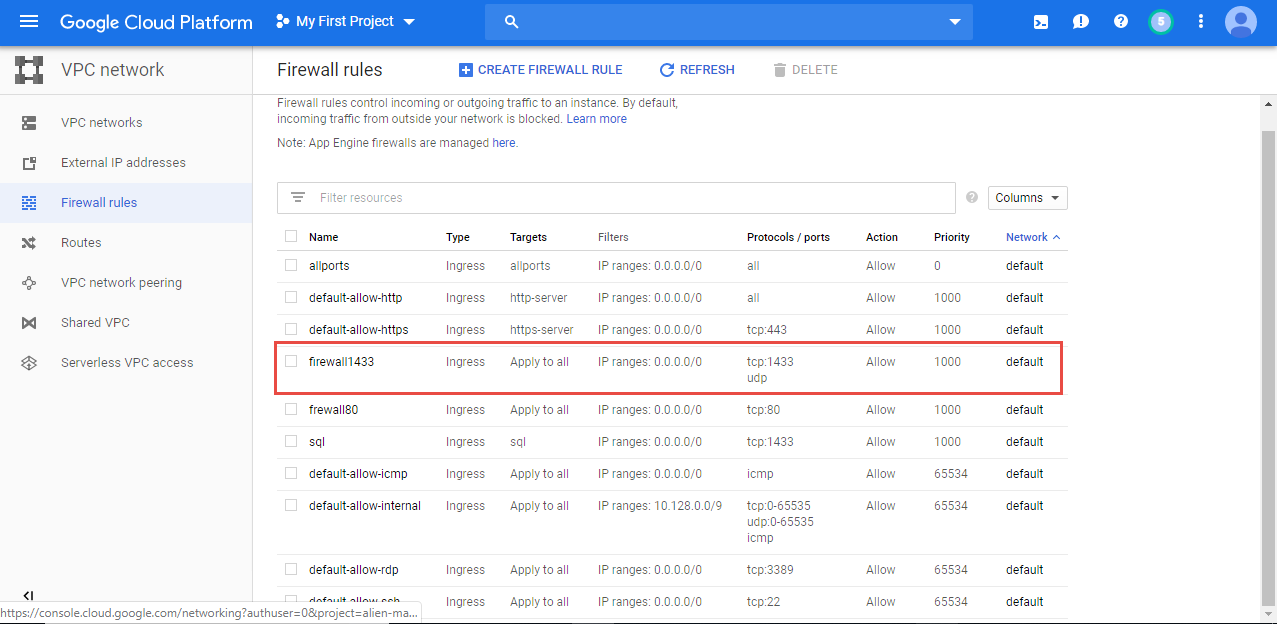
Task: Open the notifications alerts icon
Action: [x=1080, y=21]
